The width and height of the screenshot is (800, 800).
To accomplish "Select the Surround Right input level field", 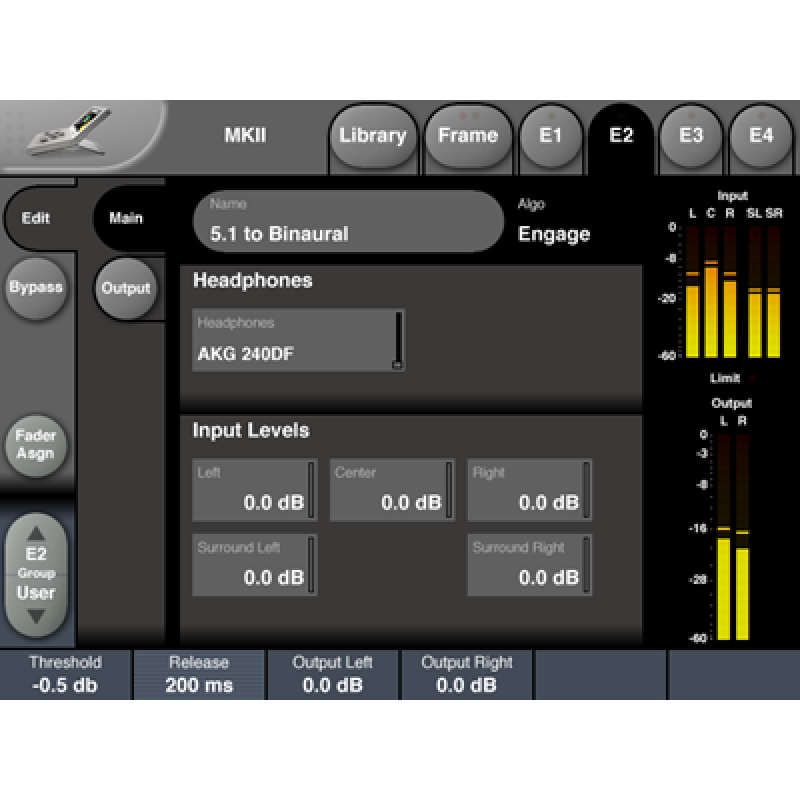I will 529,565.
